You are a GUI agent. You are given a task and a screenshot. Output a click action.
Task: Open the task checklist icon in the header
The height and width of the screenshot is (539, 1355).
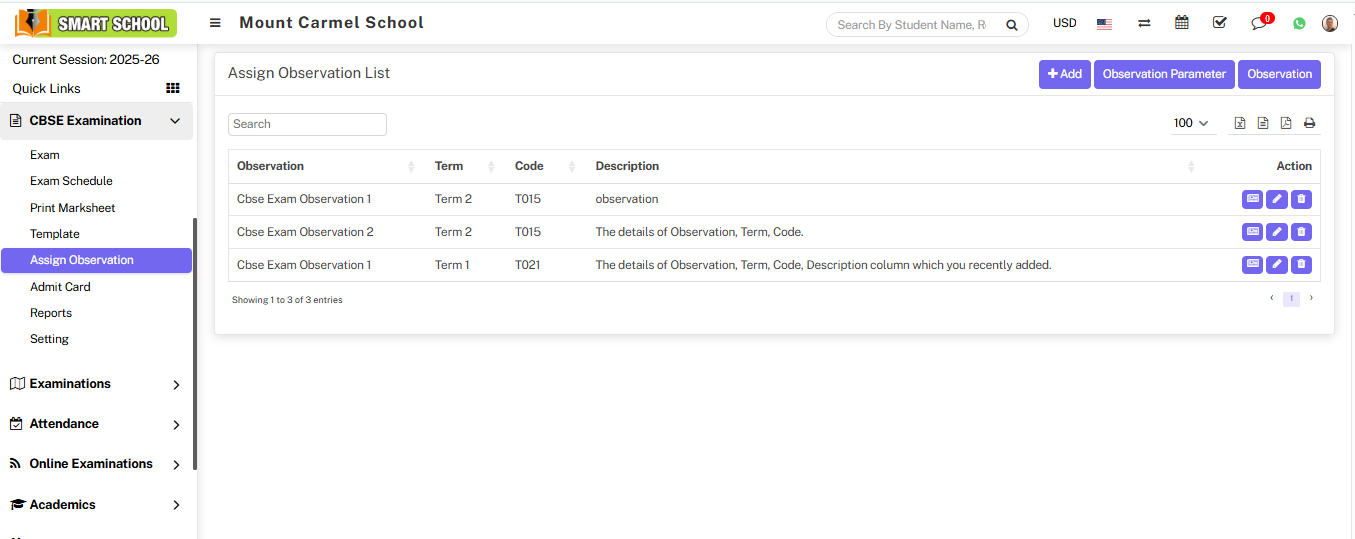click(1219, 23)
